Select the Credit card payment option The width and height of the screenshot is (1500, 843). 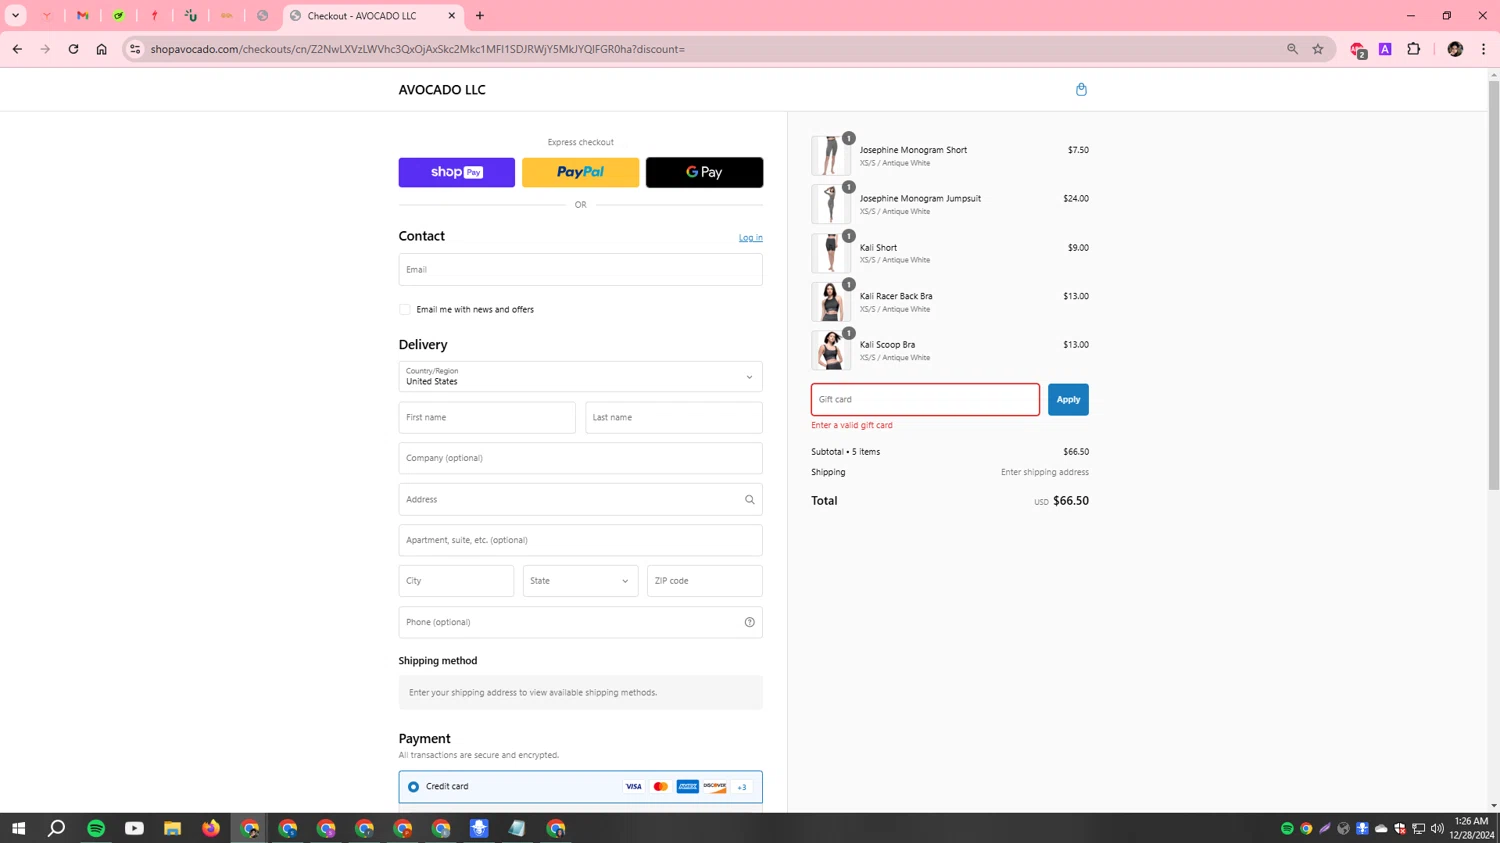click(x=413, y=787)
